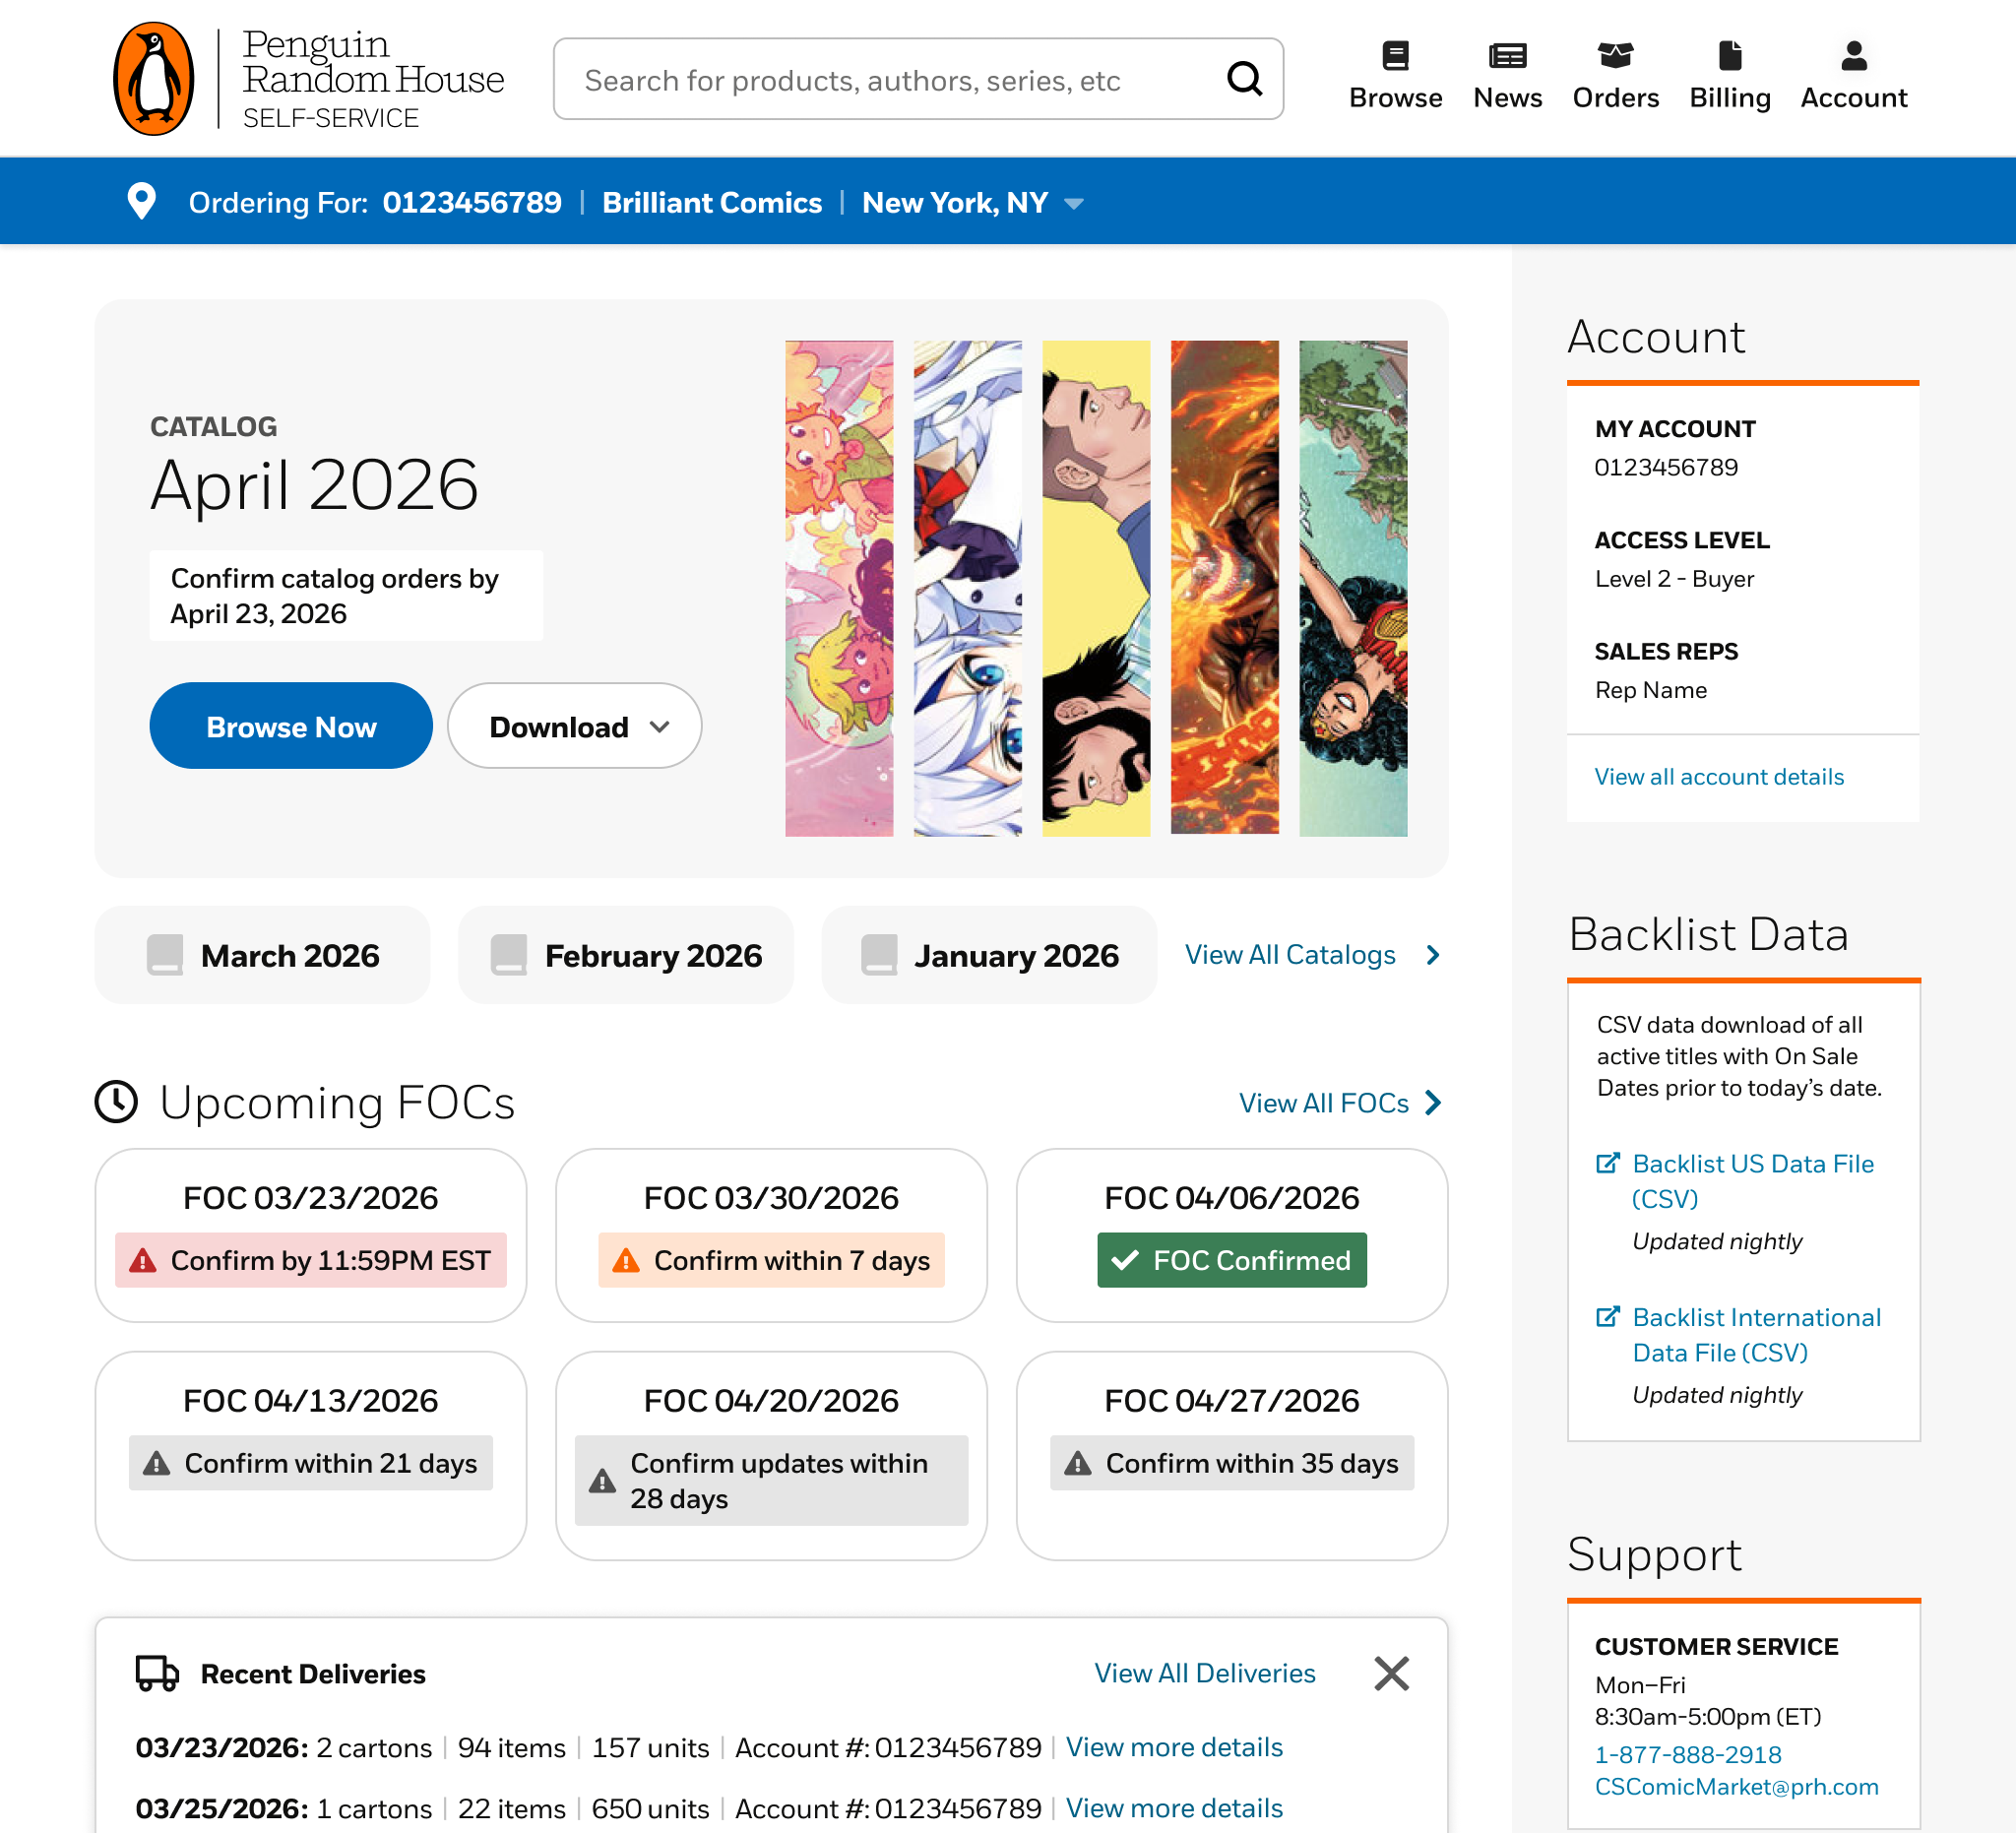The height and width of the screenshot is (1833, 2016).
Task: Open Billing document icon
Action: click(1729, 56)
